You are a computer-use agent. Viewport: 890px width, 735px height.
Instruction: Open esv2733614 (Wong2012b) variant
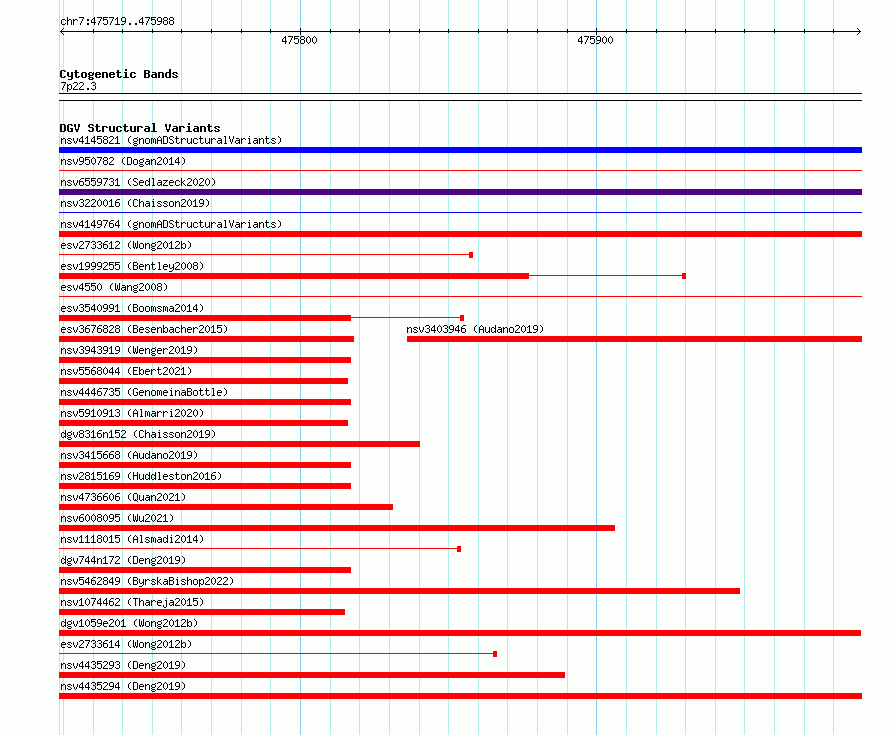coord(126,644)
